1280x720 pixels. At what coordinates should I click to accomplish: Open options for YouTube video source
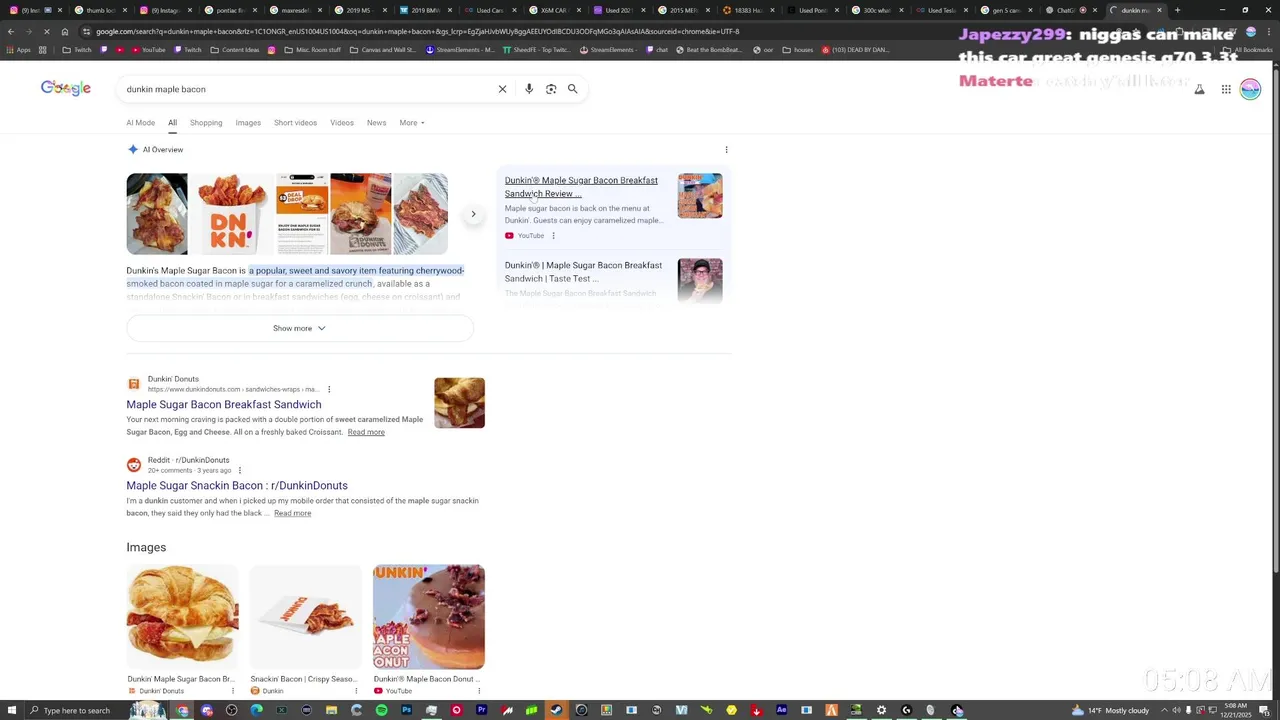pyautogui.click(x=553, y=236)
